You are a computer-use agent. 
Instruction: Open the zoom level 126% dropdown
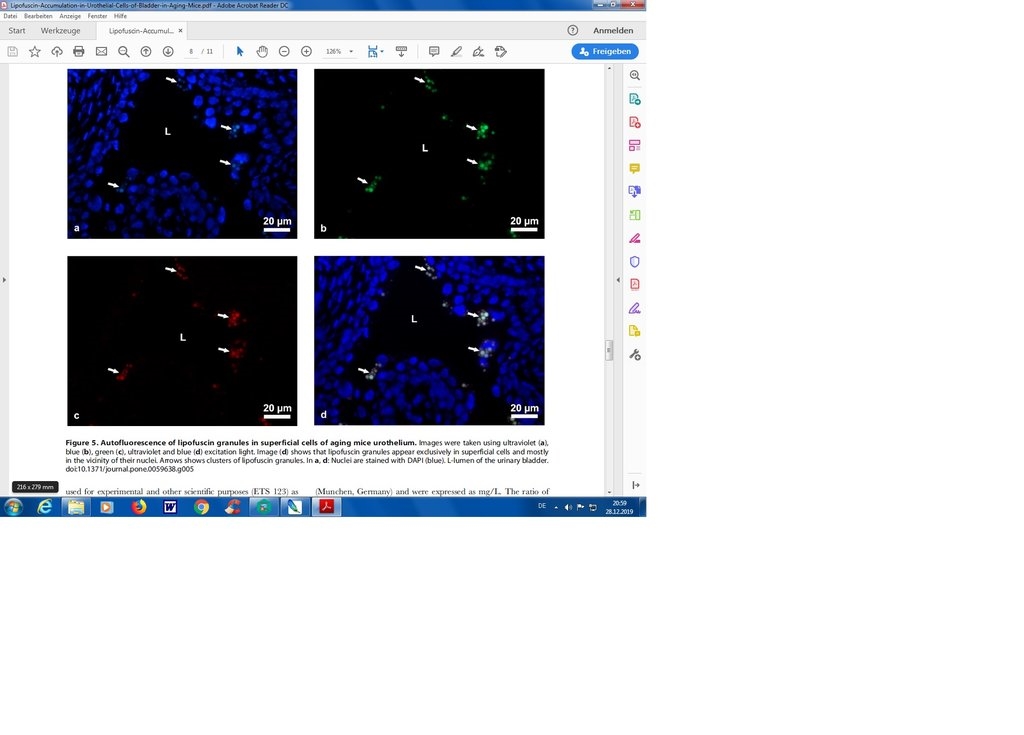340,51
